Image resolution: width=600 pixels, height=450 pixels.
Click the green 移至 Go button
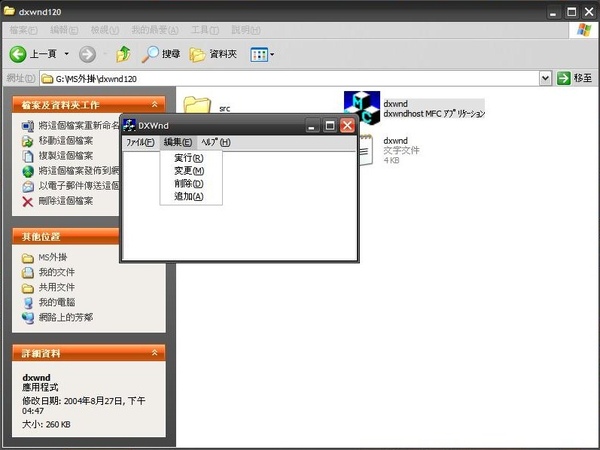[574, 78]
